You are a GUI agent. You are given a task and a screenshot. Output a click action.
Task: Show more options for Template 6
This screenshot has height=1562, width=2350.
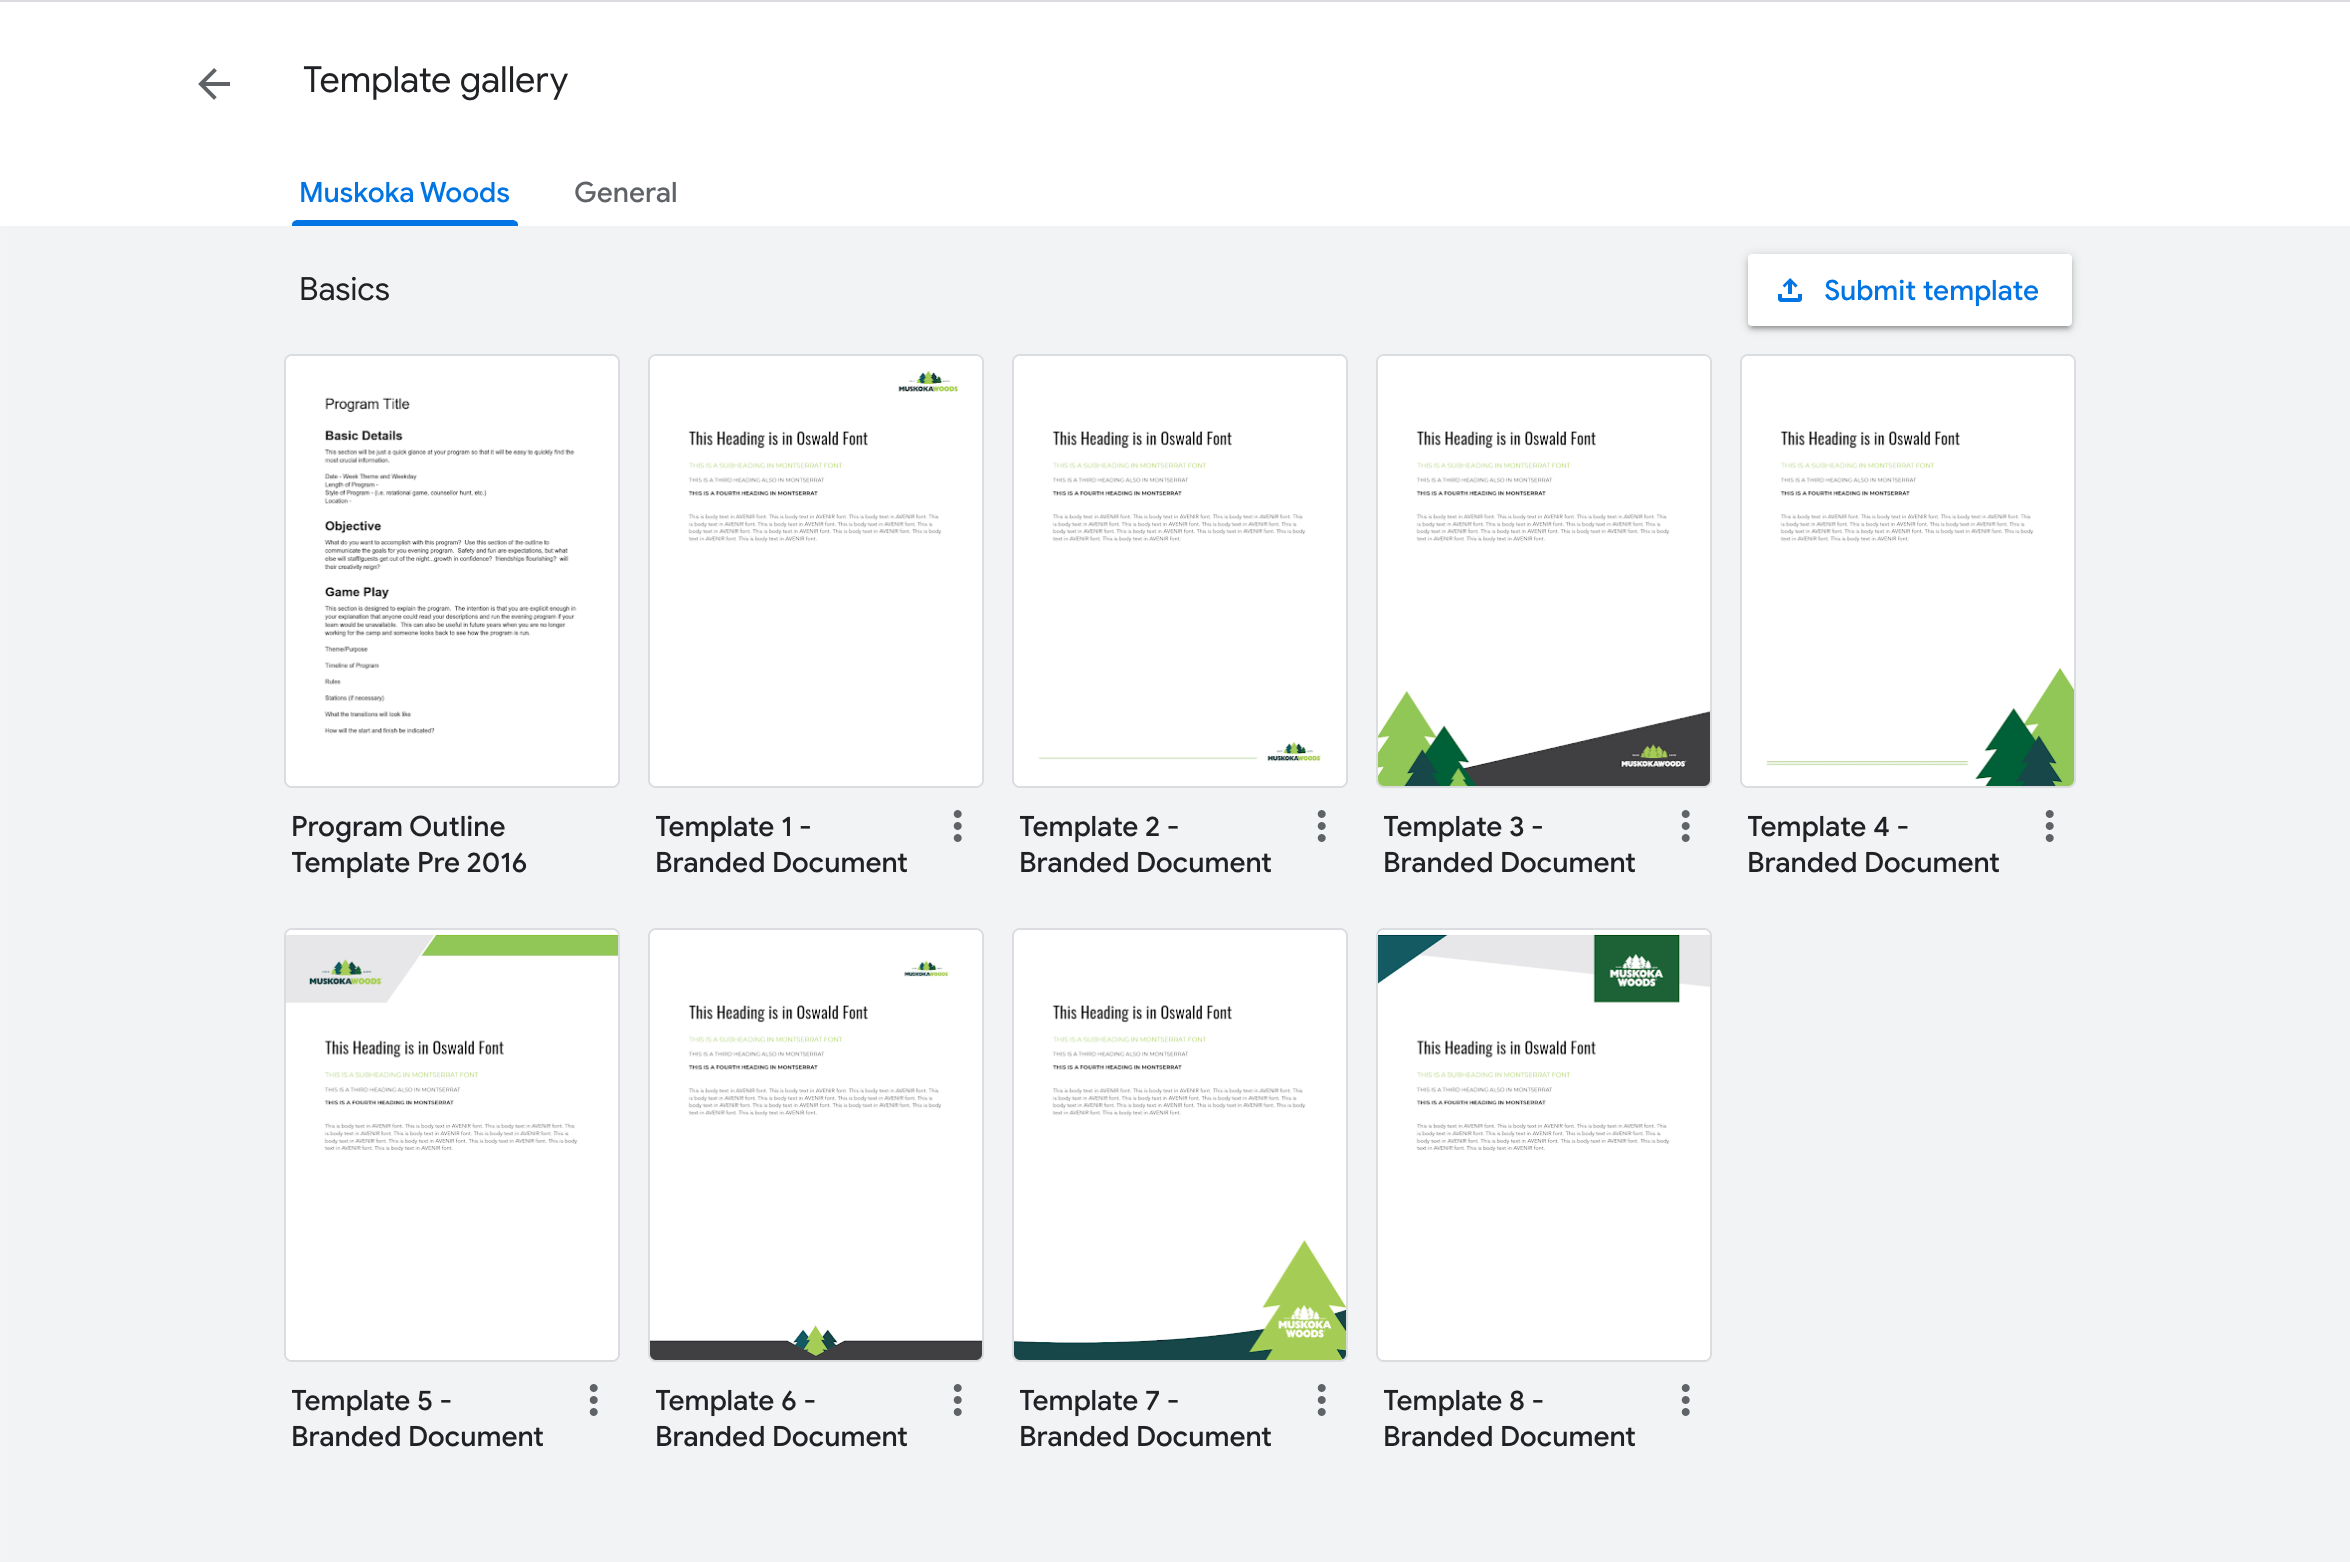pos(957,1400)
